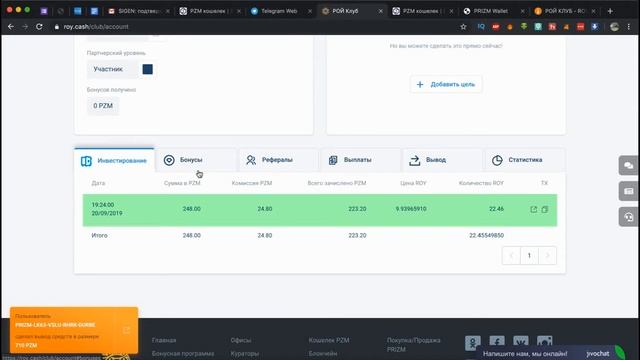
Task: Open the jivochat online chat bar
Action: click(x=551, y=353)
